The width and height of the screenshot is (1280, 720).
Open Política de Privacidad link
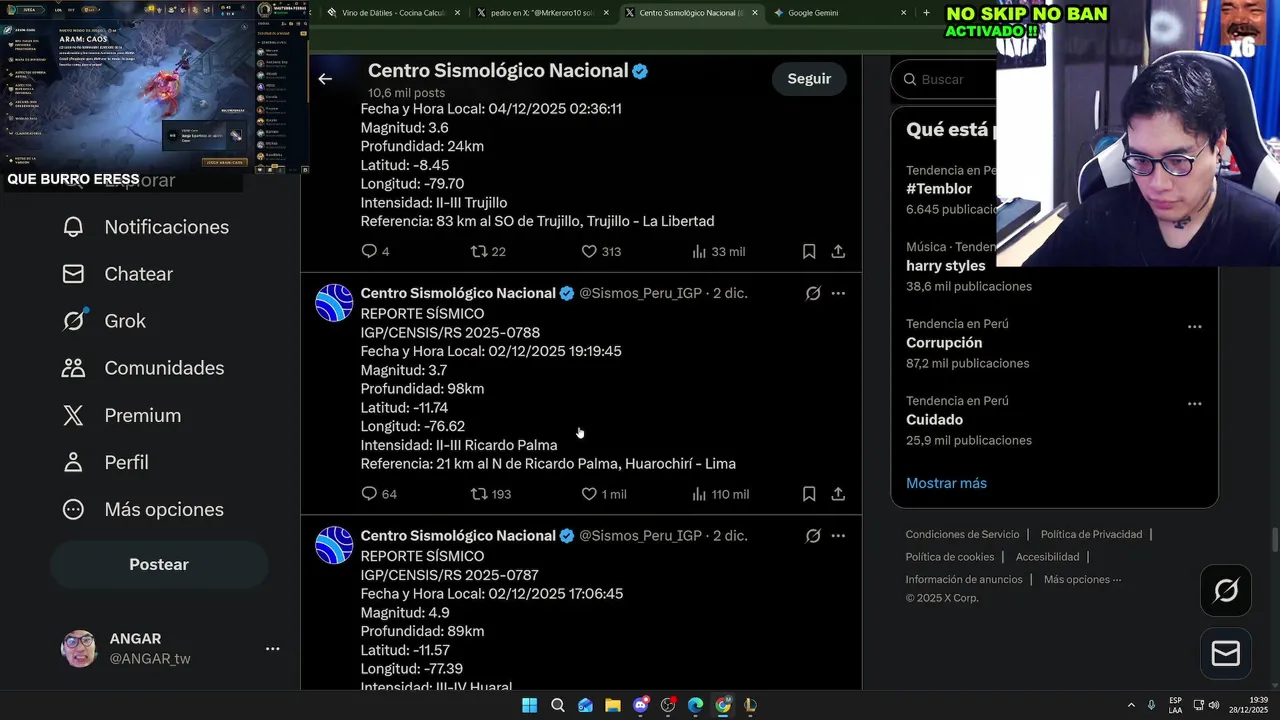pos(1091,534)
